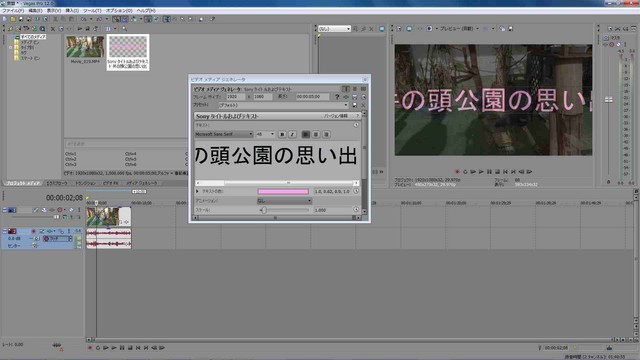Click the New project toolbar icon
Image resolution: width=640 pixels, height=360 pixels.
point(5,19)
